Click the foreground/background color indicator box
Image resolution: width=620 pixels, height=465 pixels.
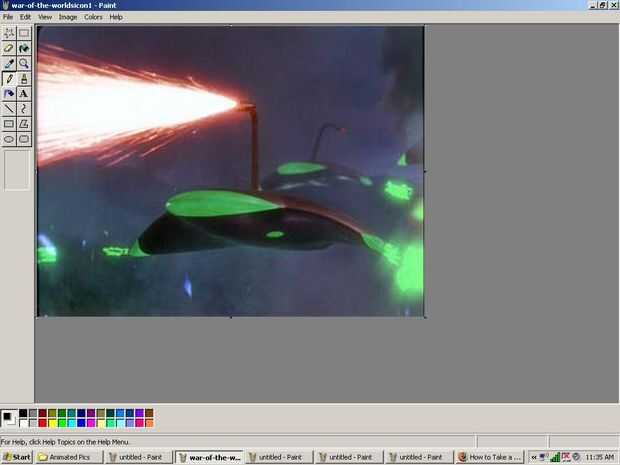(x=9, y=418)
